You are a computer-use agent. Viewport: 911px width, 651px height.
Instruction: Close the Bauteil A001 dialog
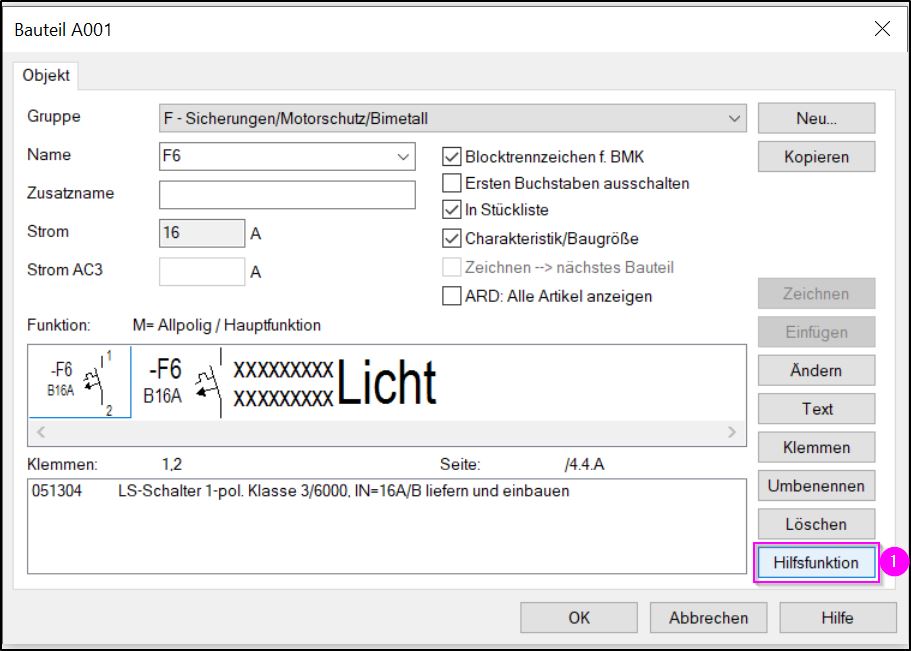pyautogui.click(x=882, y=28)
